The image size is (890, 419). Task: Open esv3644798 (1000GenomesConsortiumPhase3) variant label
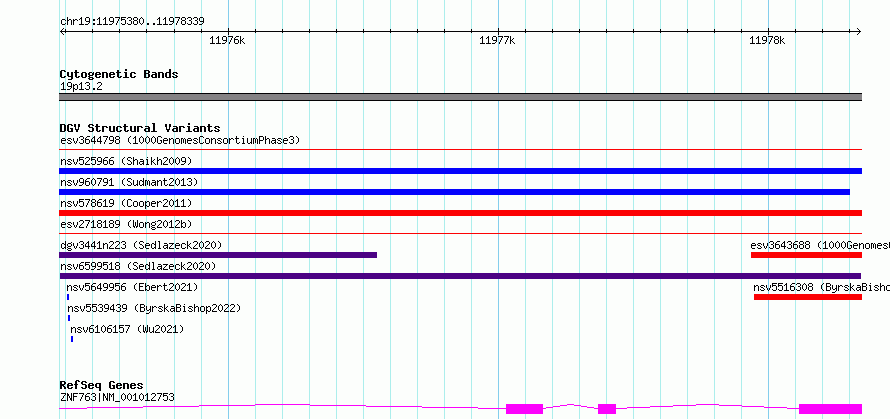(180, 140)
